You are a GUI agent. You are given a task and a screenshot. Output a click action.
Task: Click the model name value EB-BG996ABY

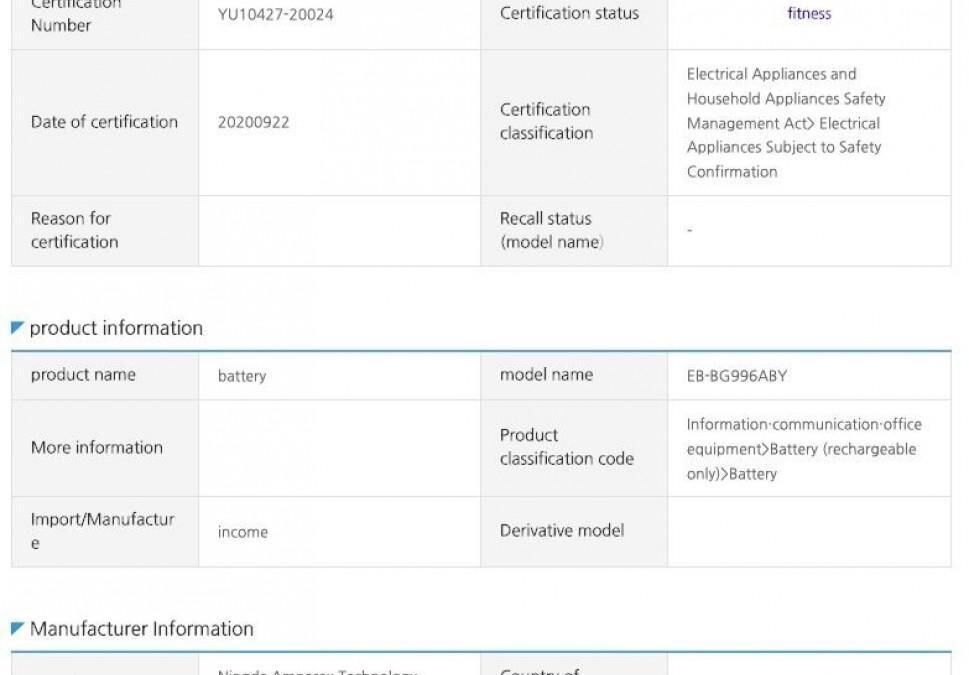[x=737, y=376]
